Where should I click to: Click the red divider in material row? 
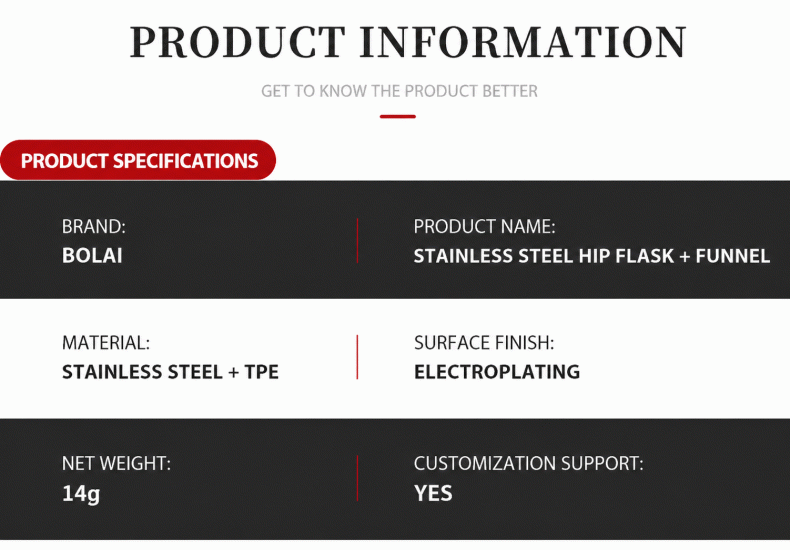(x=357, y=357)
